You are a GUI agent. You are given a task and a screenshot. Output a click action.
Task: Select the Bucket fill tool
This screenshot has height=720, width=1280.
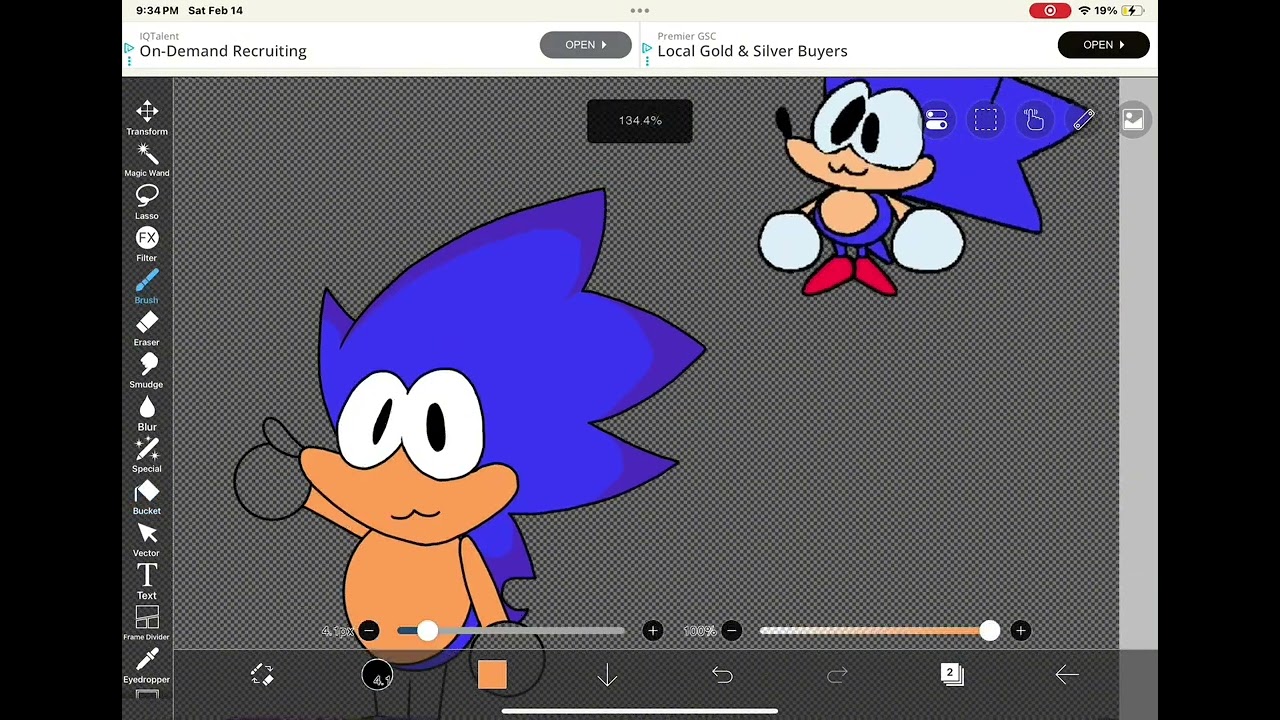147,497
